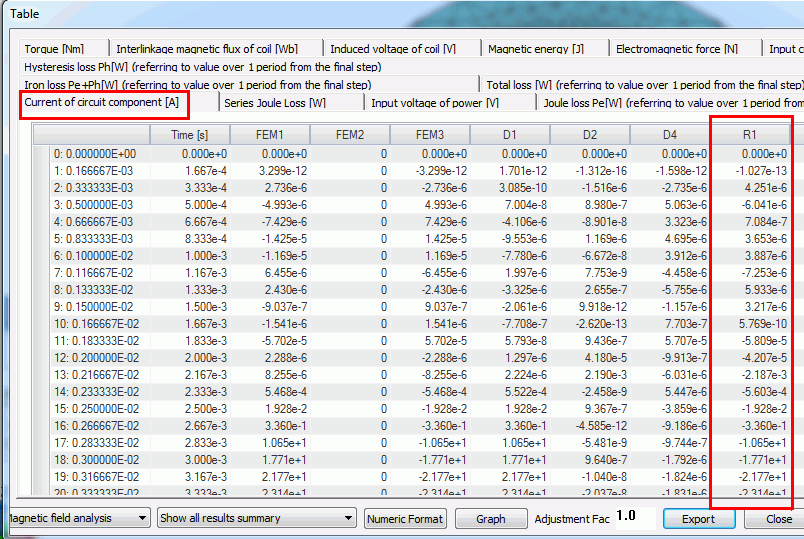Viewport: 804px width, 539px height.
Task: Select the Series Joule Loss [W] tab
Action: click(x=275, y=102)
